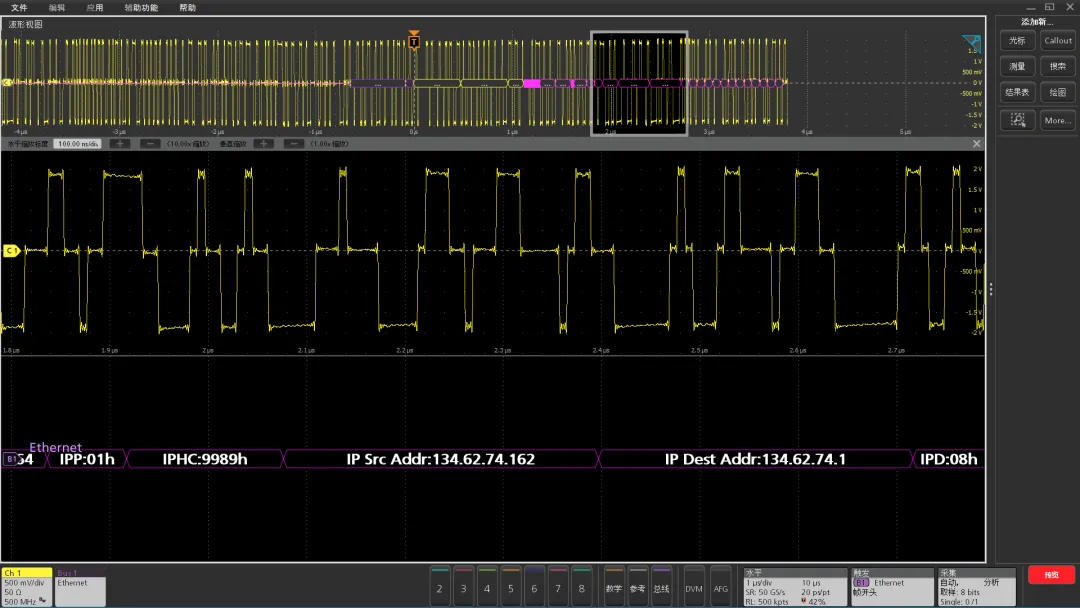Click the red preview button
The height and width of the screenshot is (608, 1080).
click(1051, 575)
